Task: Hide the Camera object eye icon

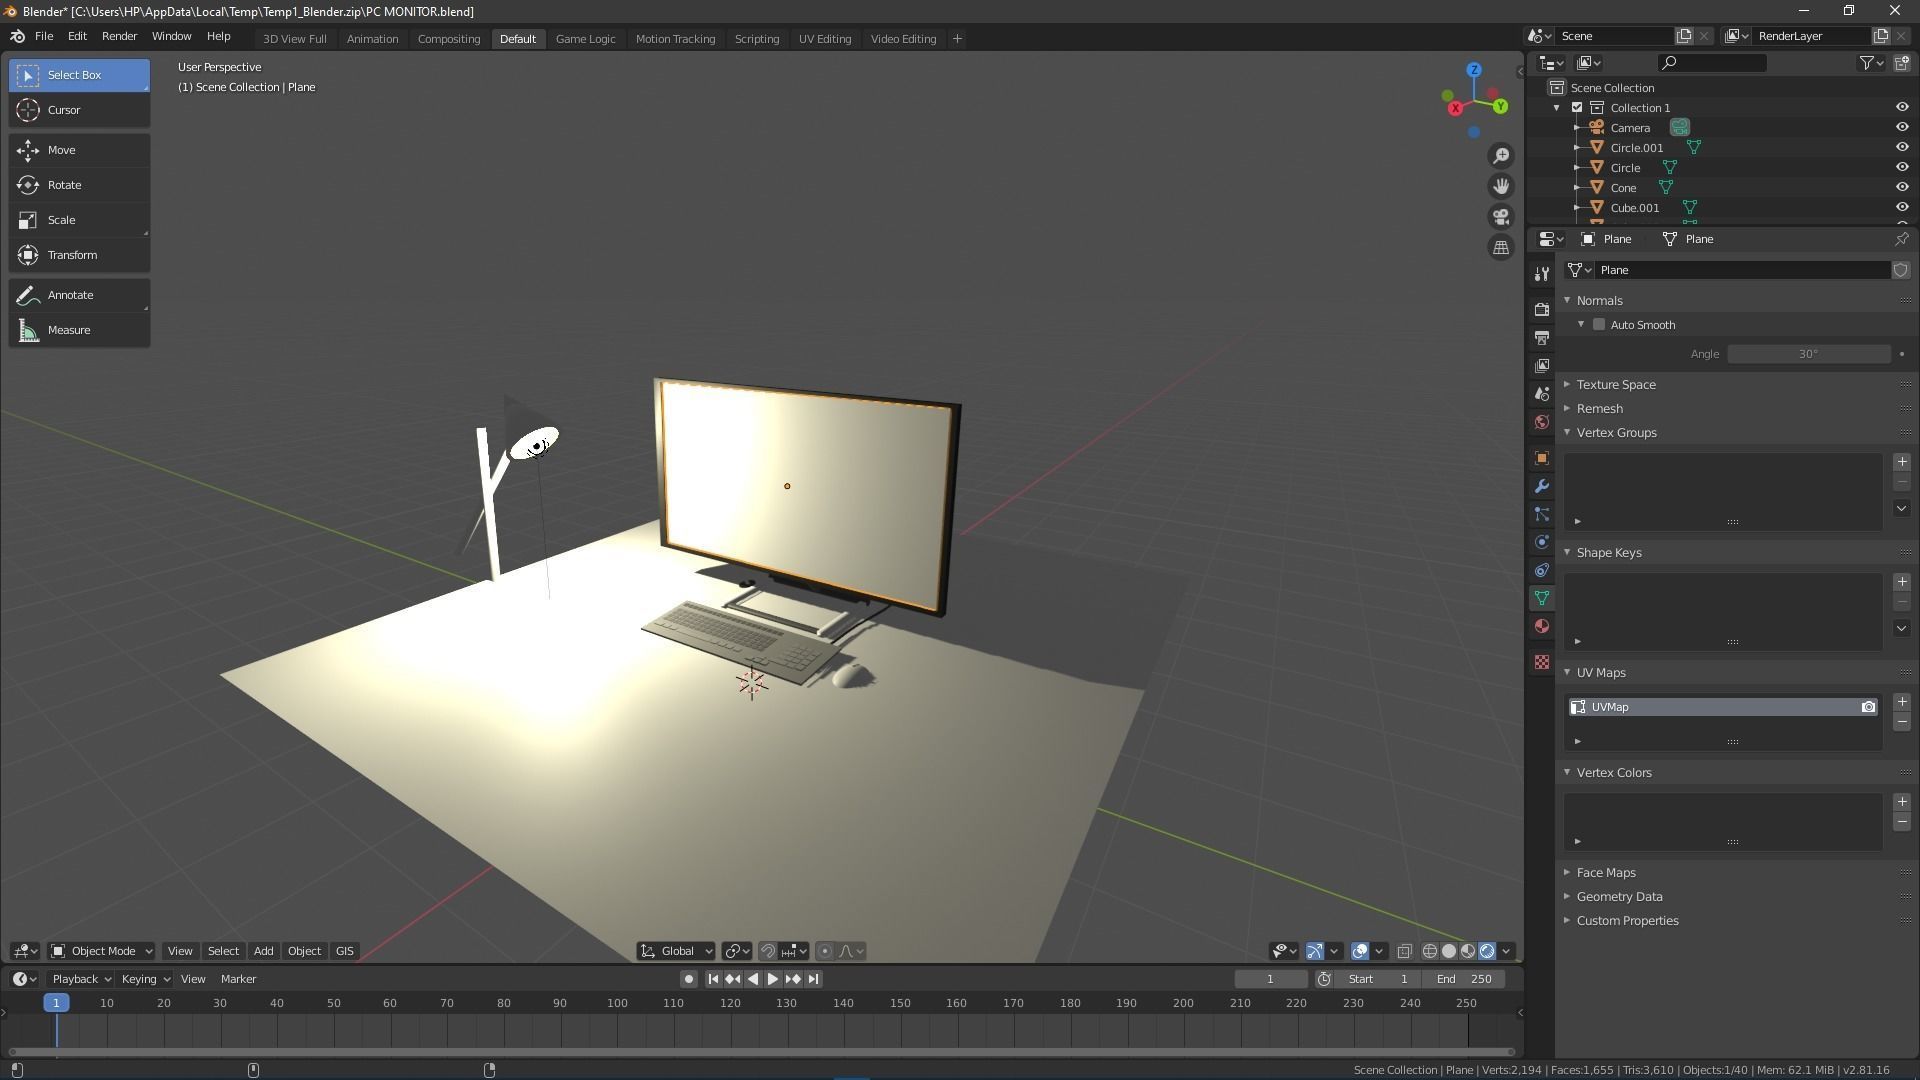Action: (x=1902, y=128)
